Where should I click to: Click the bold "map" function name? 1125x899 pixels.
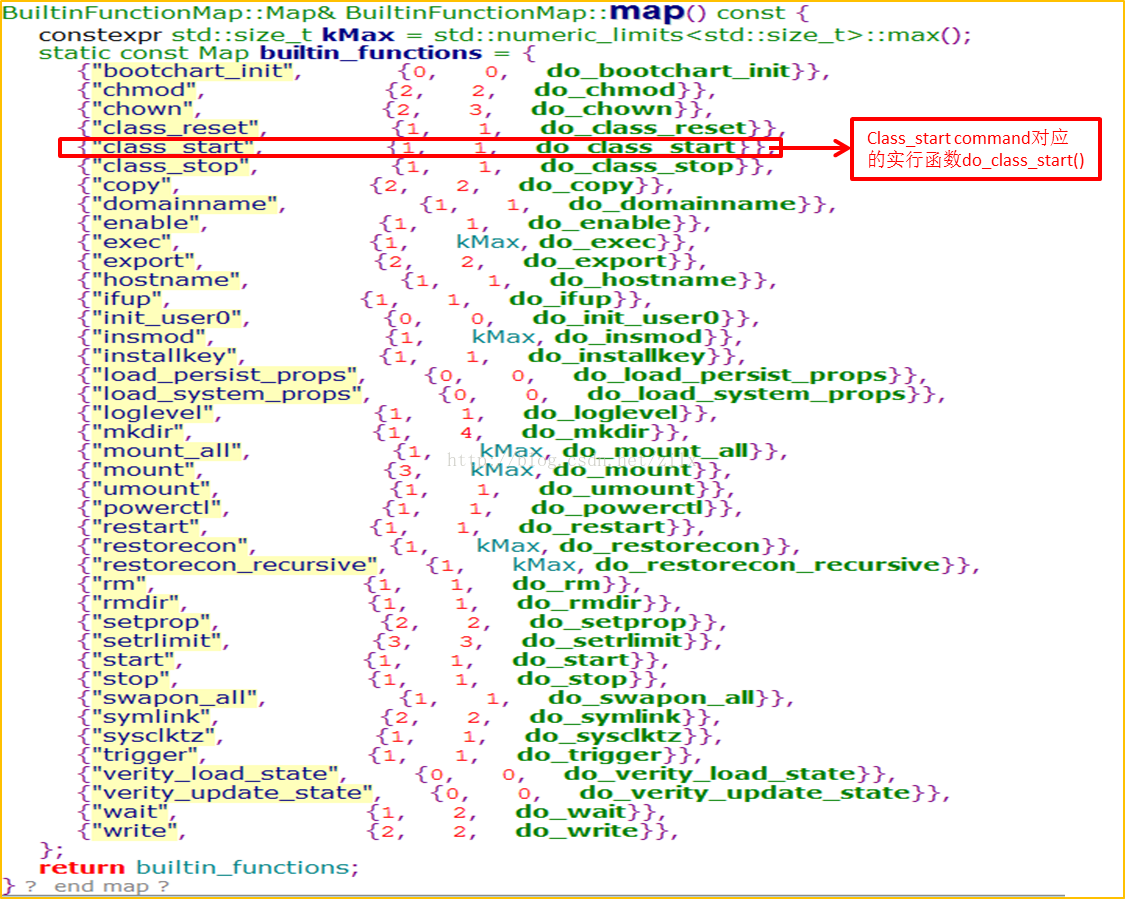point(647,13)
